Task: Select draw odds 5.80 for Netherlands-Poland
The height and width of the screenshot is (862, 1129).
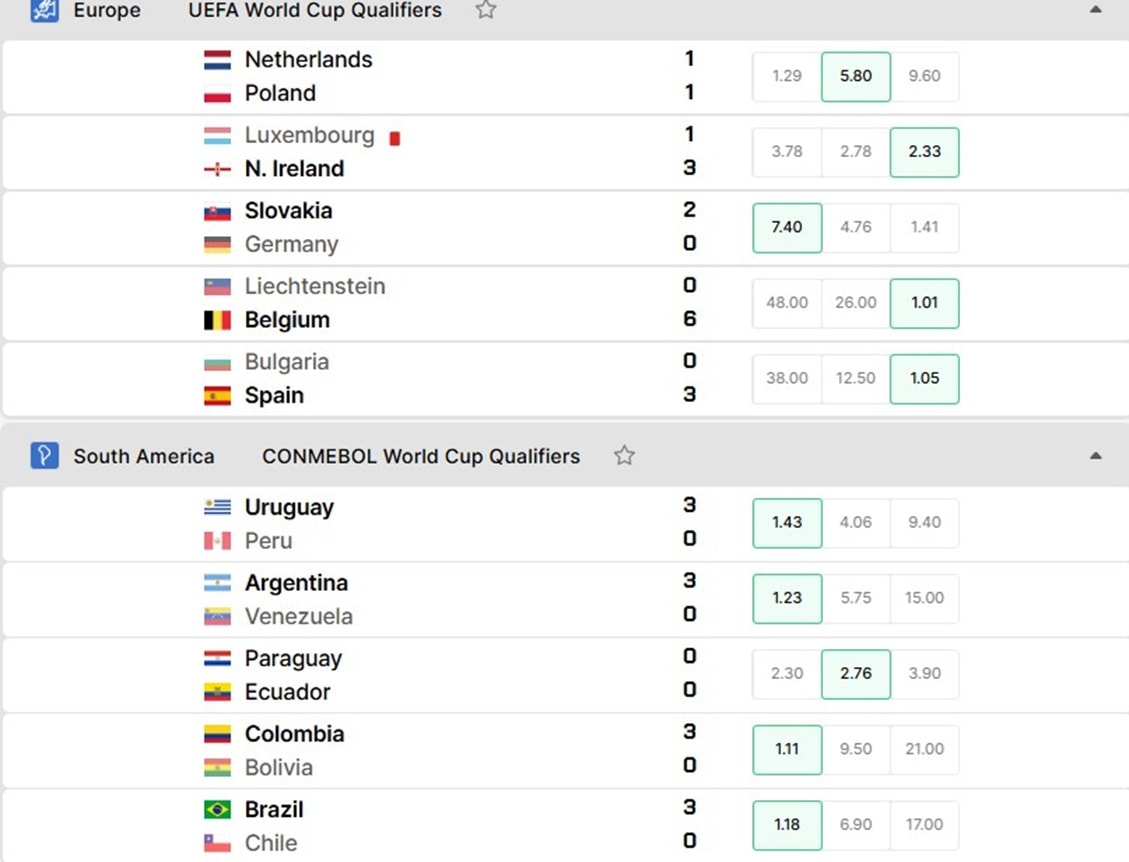Action: pos(855,76)
